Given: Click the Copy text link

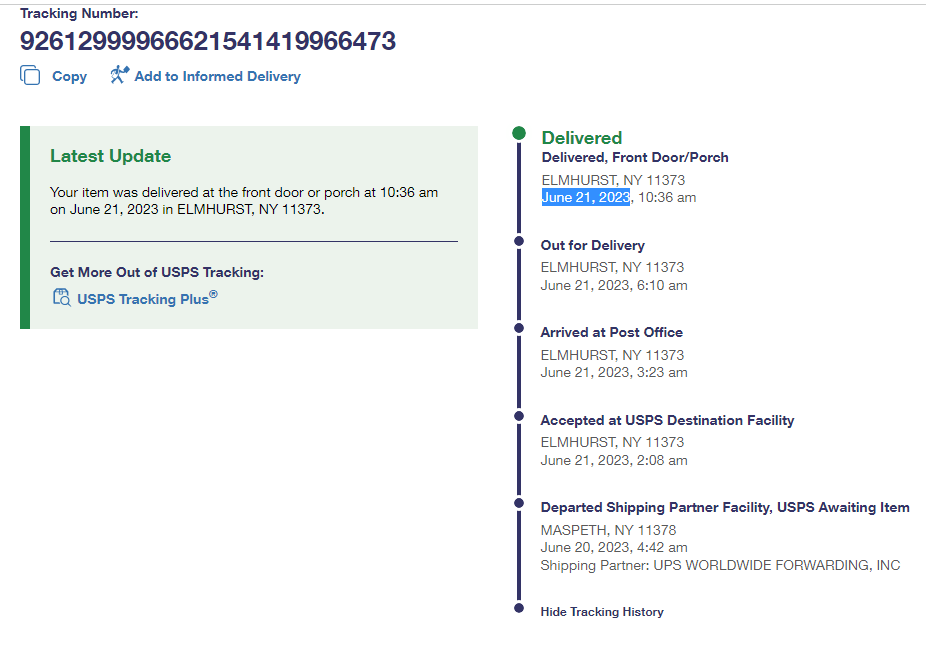Looking at the screenshot, I should (69, 76).
